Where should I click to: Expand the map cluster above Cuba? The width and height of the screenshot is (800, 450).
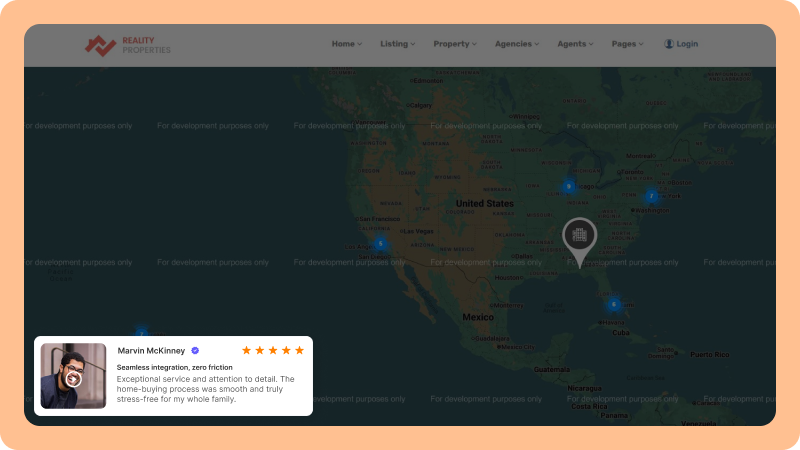(x=614, y=304)
